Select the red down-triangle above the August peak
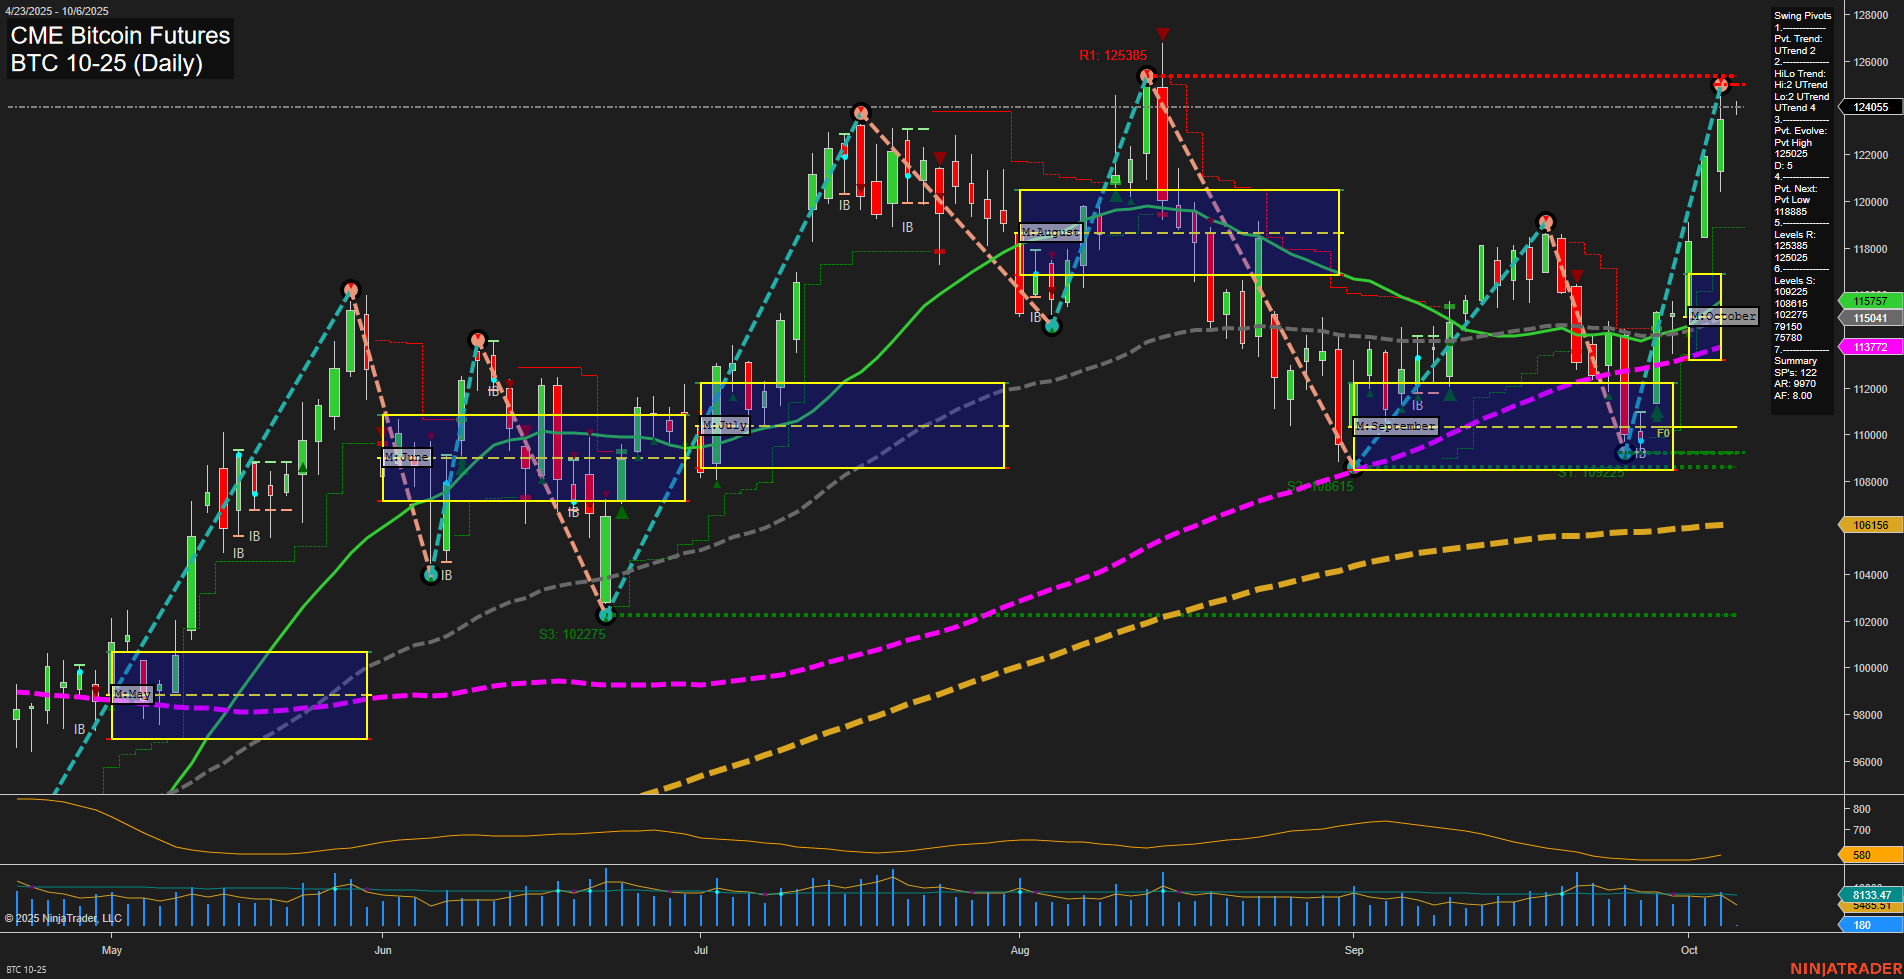Image resolution: width=1904 pixels, height=979 pixels. (x=1162, y=35)
